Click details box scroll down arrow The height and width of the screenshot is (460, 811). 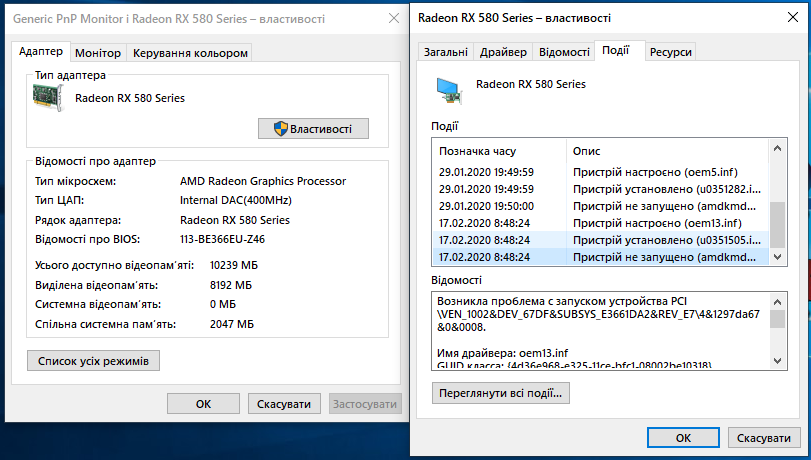(x=777, y=361)
